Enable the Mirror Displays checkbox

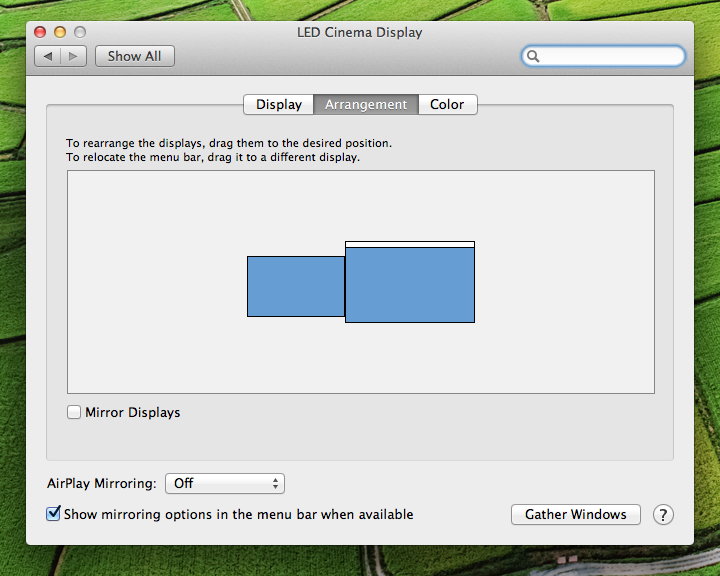pyautogui.click(x=74, y=412)
